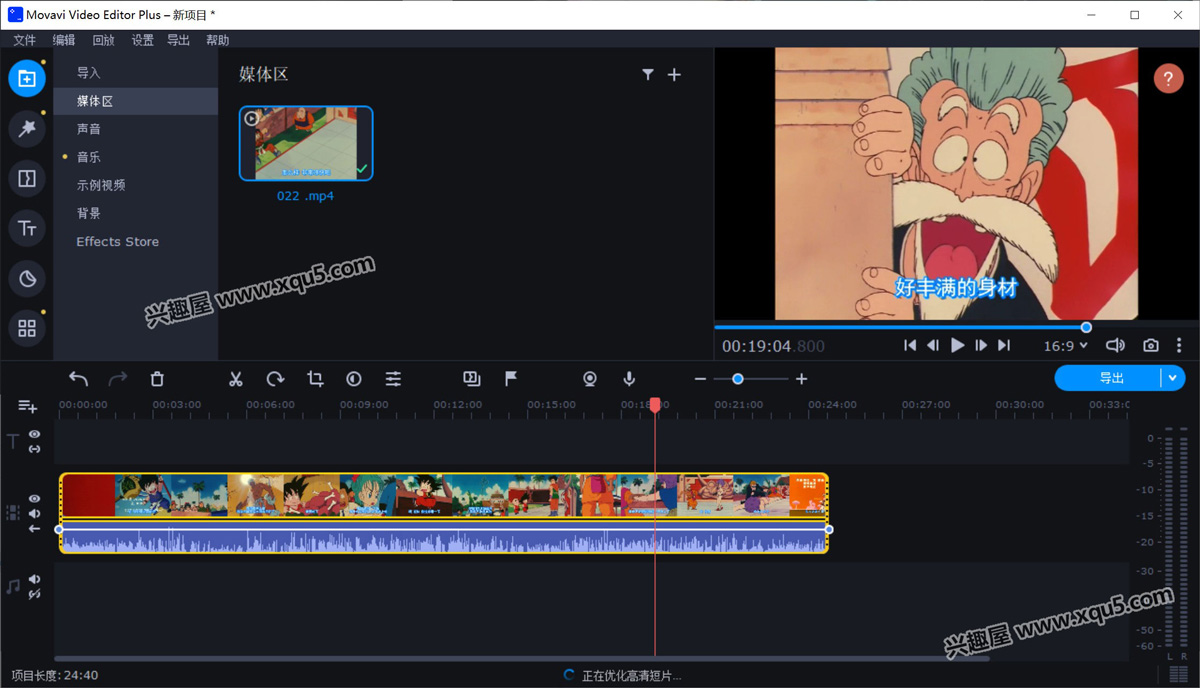Toggle visibility of the title track eye icon

tap(35, 434)
